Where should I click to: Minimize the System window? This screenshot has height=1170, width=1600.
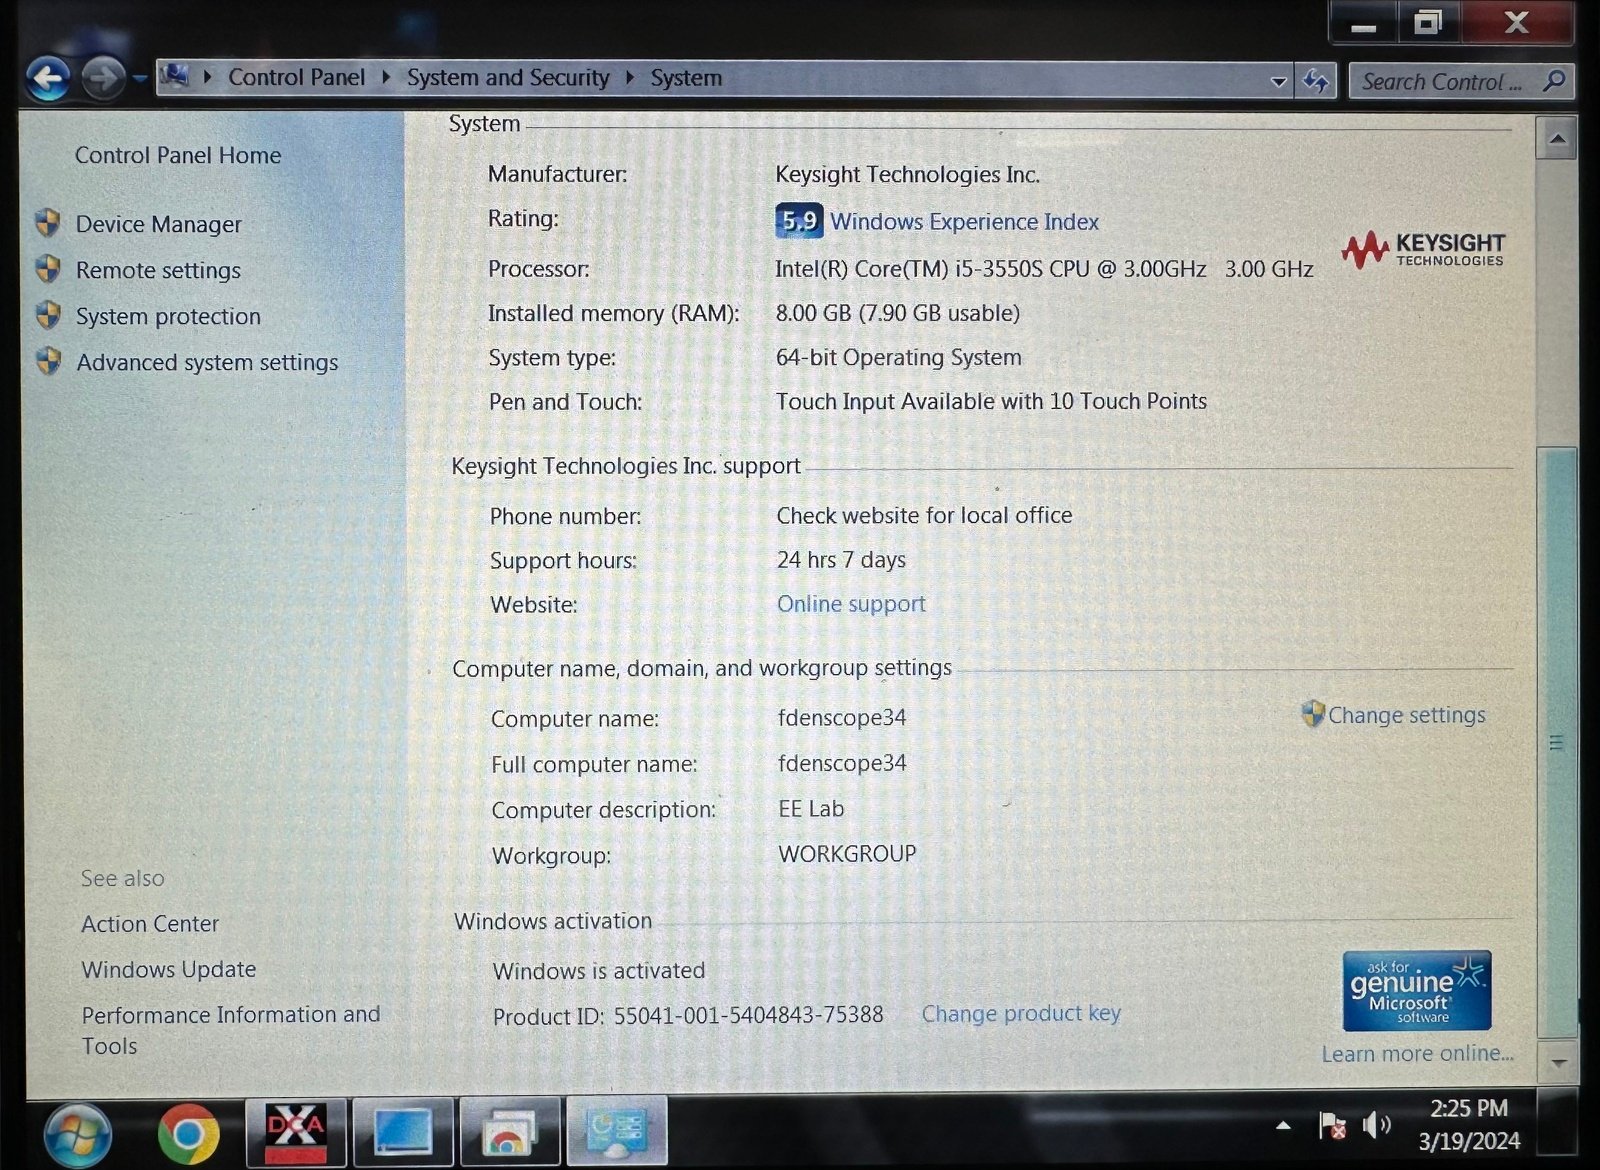click(1364, 22)
